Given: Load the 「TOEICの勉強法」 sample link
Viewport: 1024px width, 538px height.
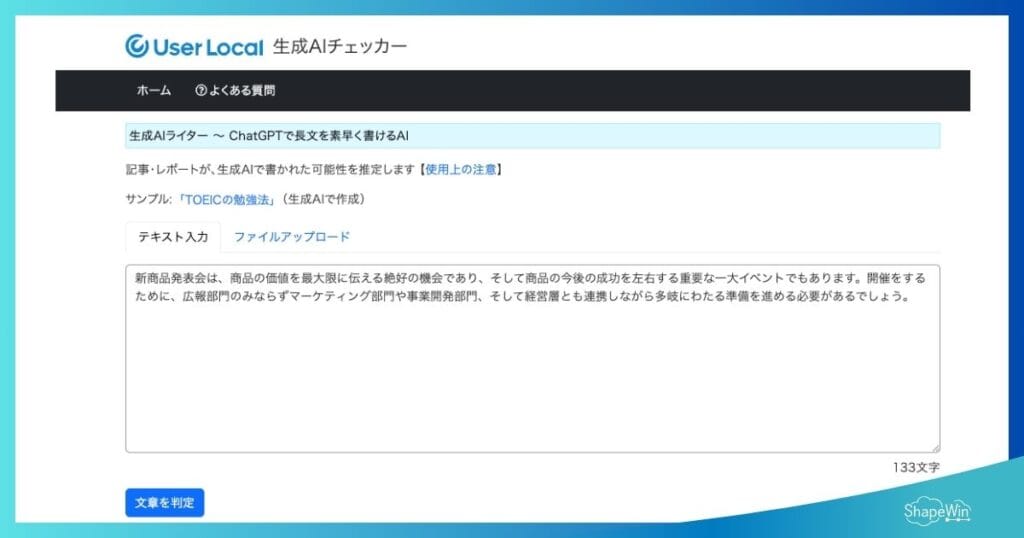Looking at the screenshot, I should (227, 199).
